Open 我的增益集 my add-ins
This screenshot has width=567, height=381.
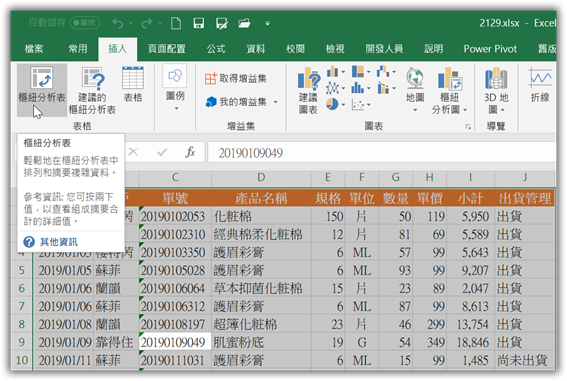point(236,102)
